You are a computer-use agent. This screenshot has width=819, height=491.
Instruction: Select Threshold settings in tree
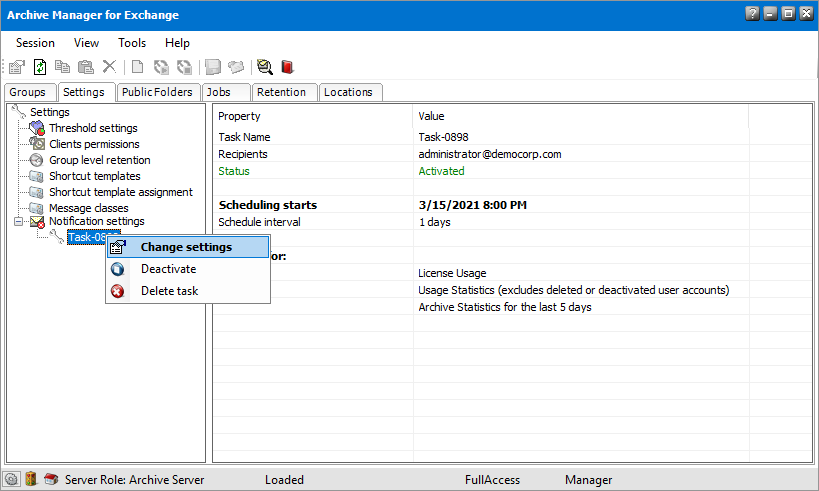coord(93,128)
